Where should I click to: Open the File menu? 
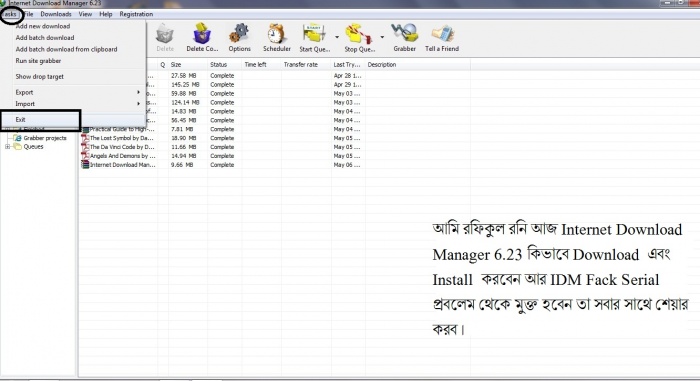coord(28,14)
